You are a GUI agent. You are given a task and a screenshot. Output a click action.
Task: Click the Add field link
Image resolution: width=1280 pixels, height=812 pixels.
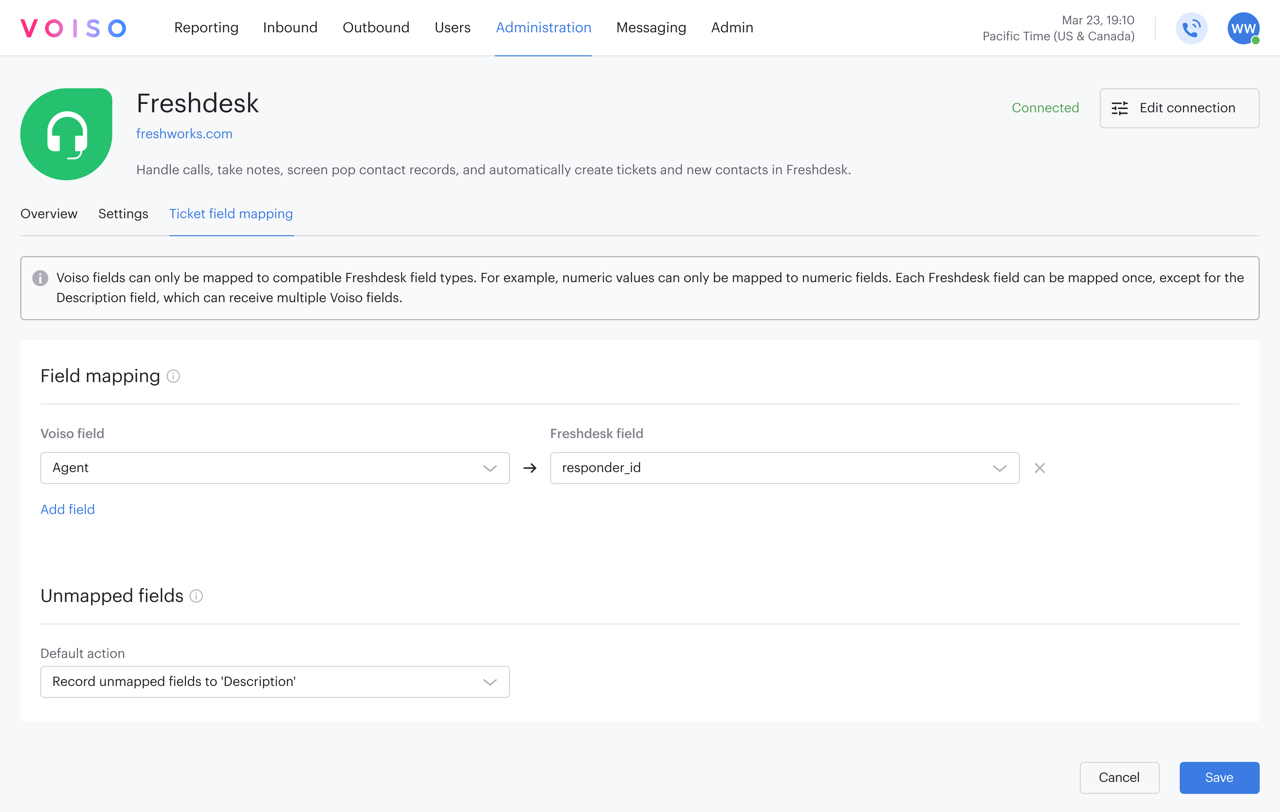point(67,509)
